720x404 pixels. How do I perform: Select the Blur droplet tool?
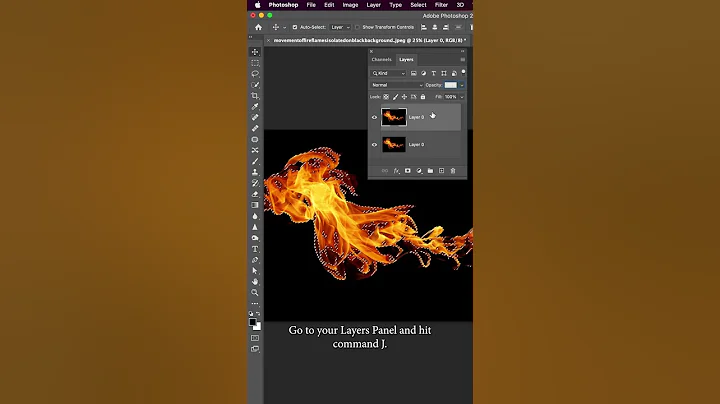[255, 216]
